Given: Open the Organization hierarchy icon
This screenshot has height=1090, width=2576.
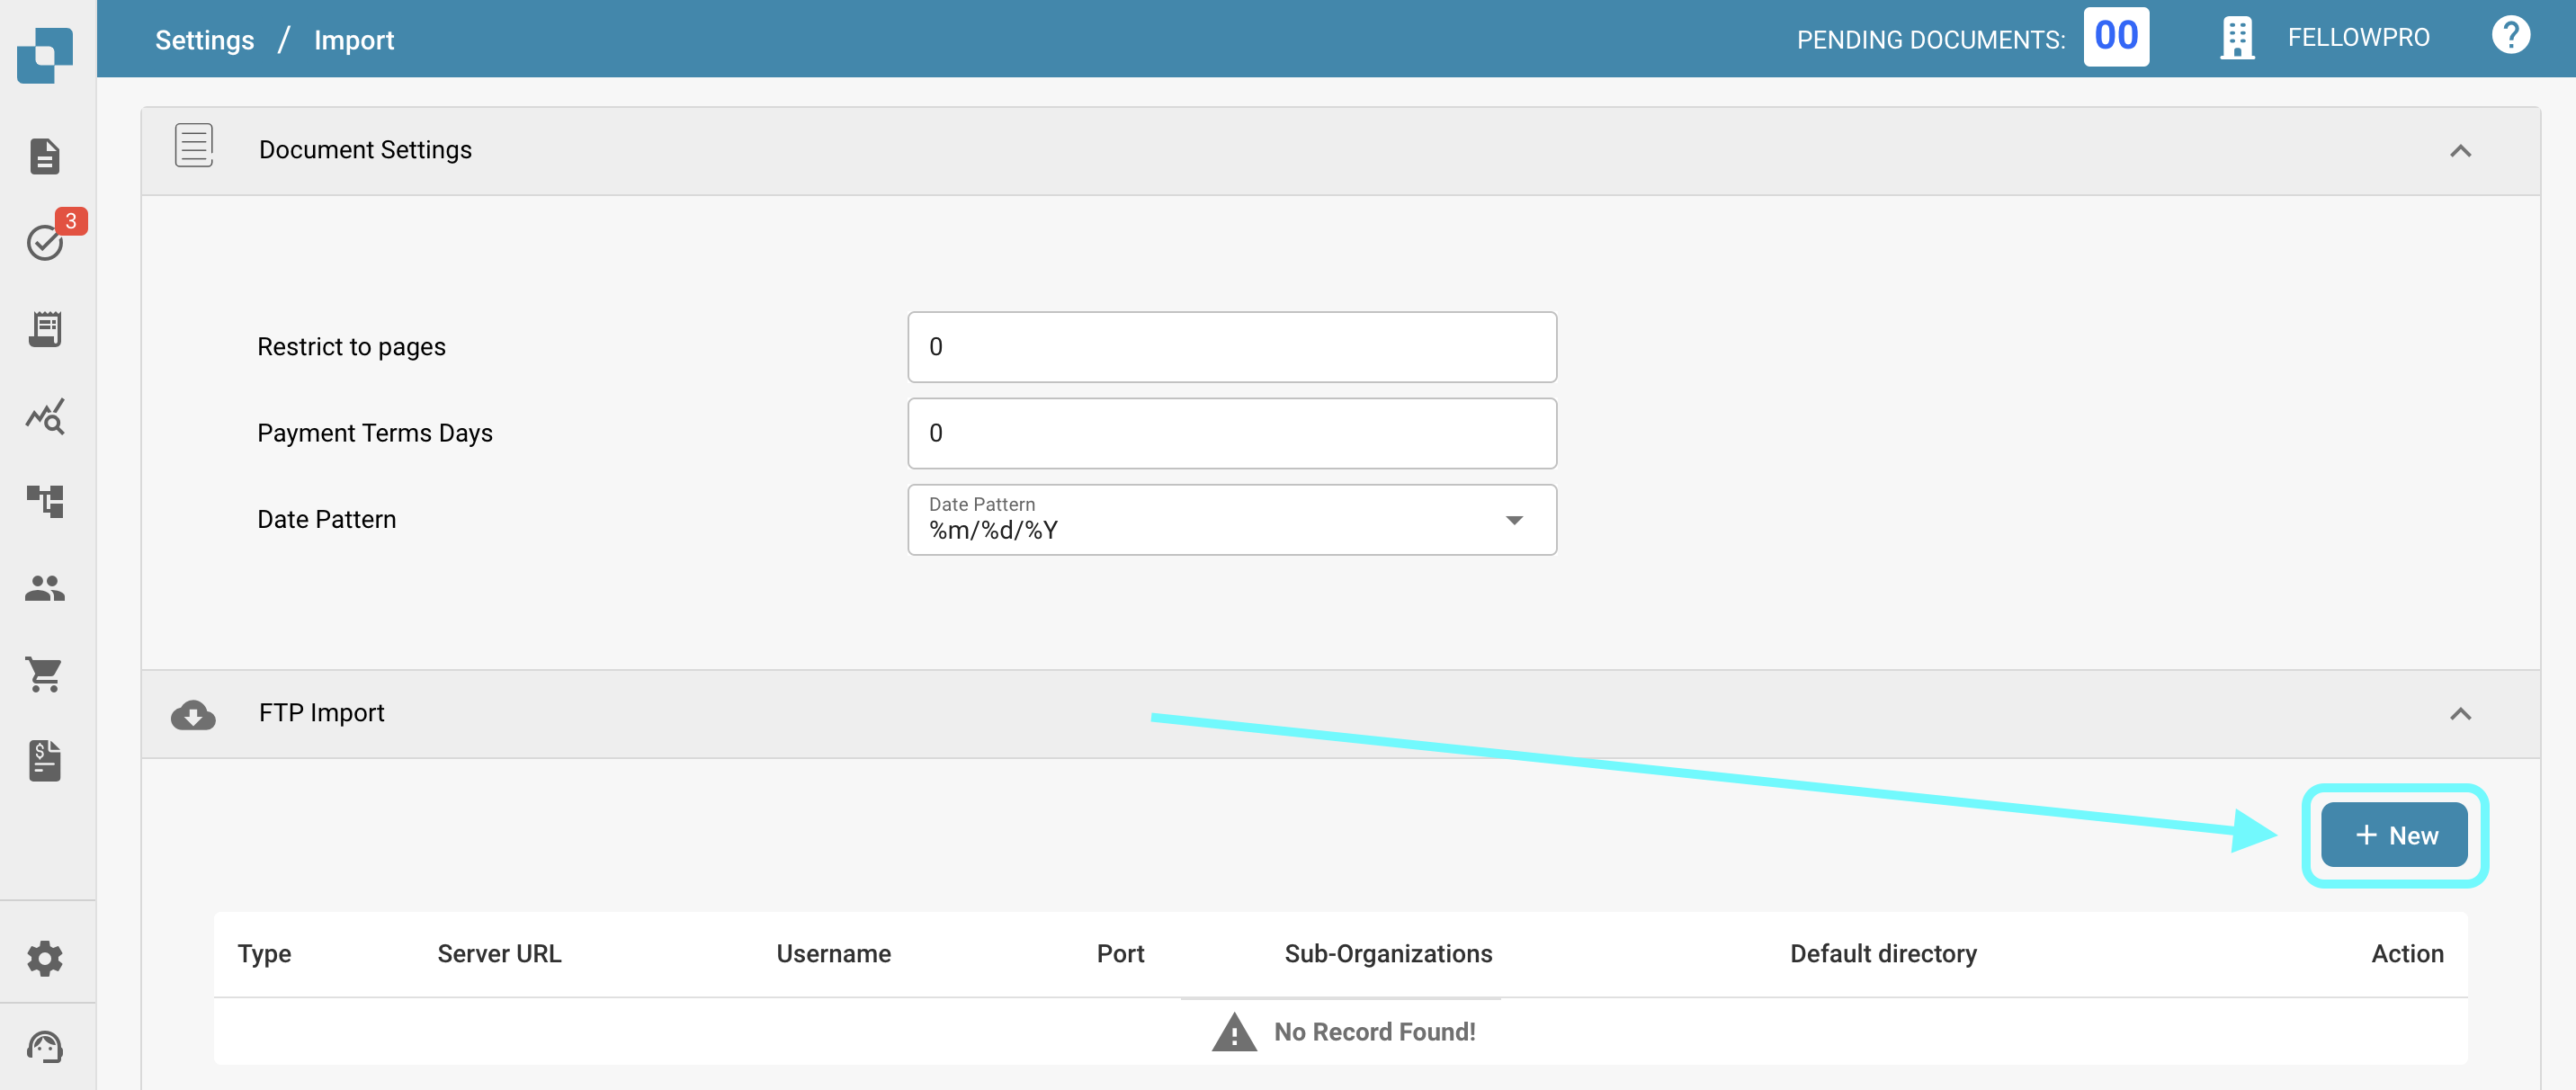Looking at the screenshot, I should [44, 502].
